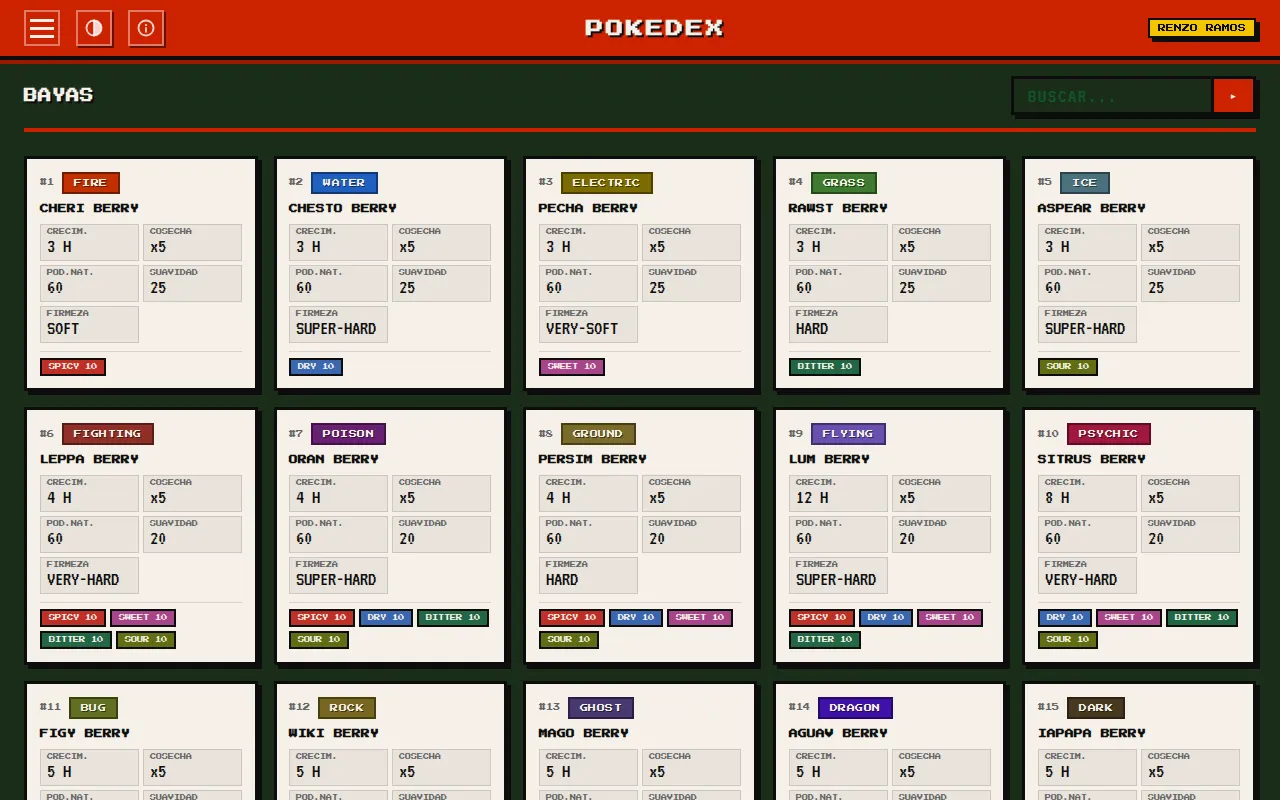
Task: Open the Chesto Berry card title
Action: click(x=343, y=208)
